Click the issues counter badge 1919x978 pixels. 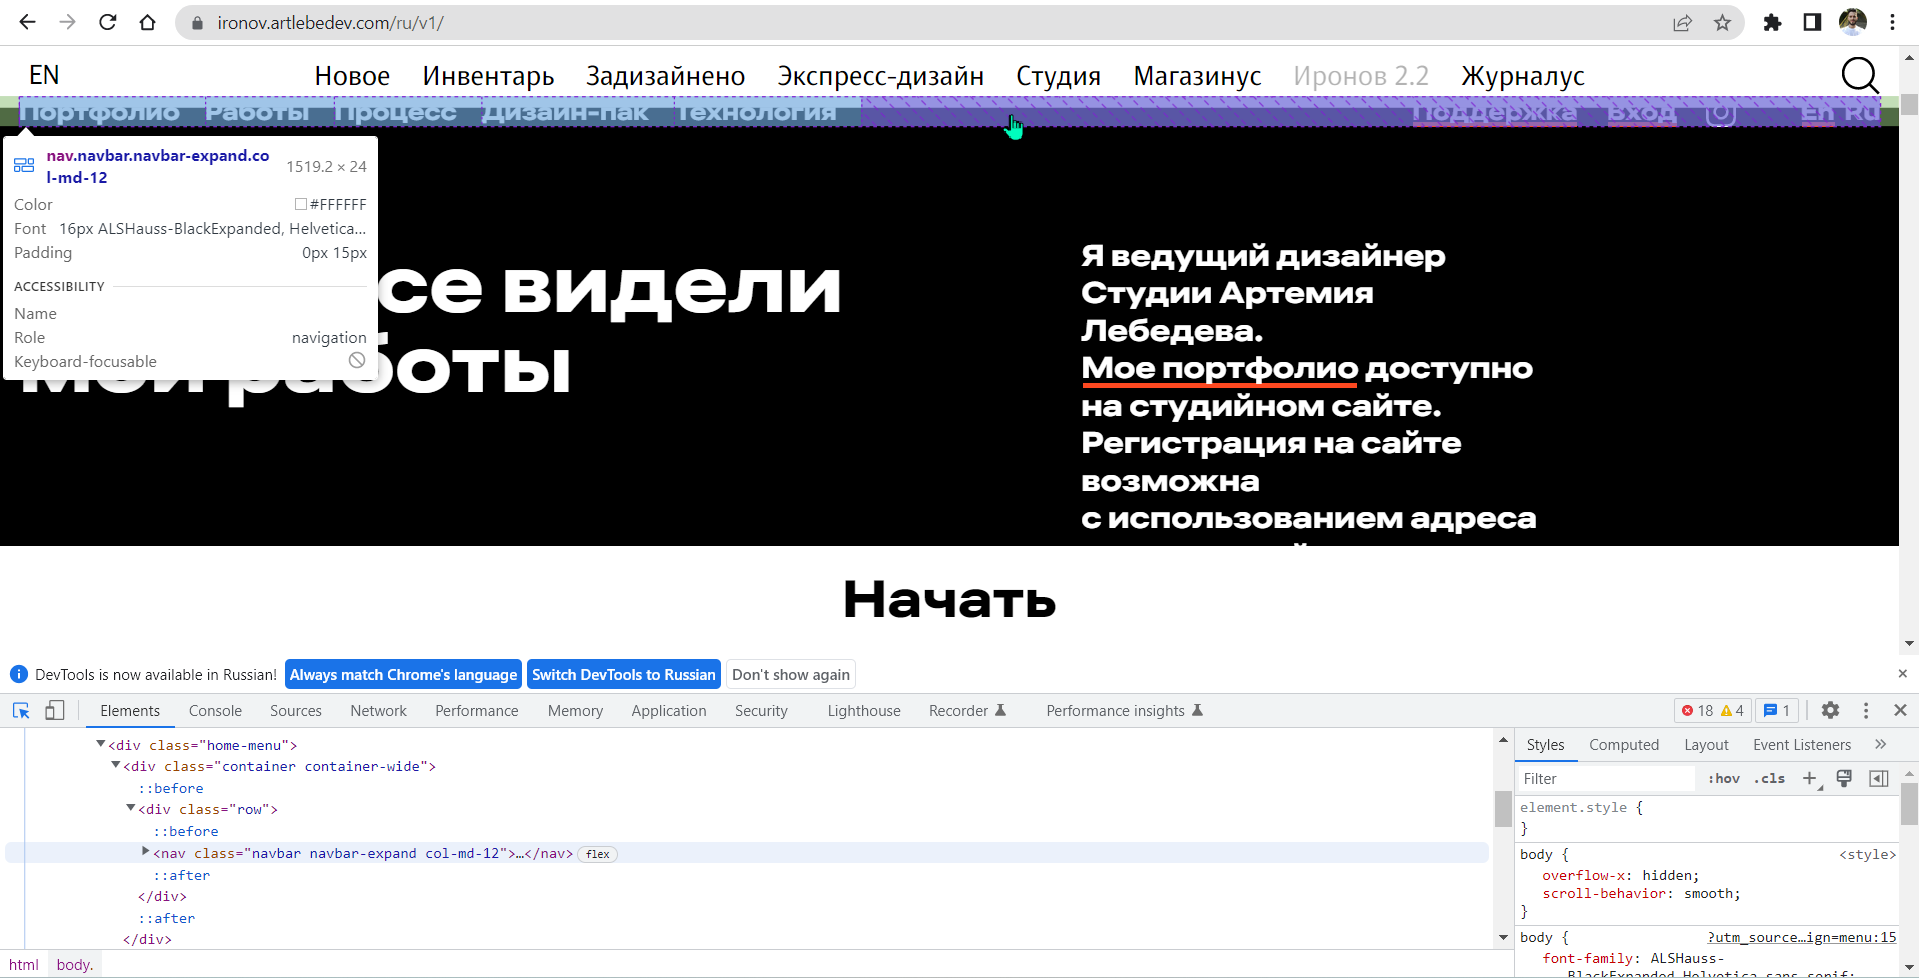[x=1777, y=710]
